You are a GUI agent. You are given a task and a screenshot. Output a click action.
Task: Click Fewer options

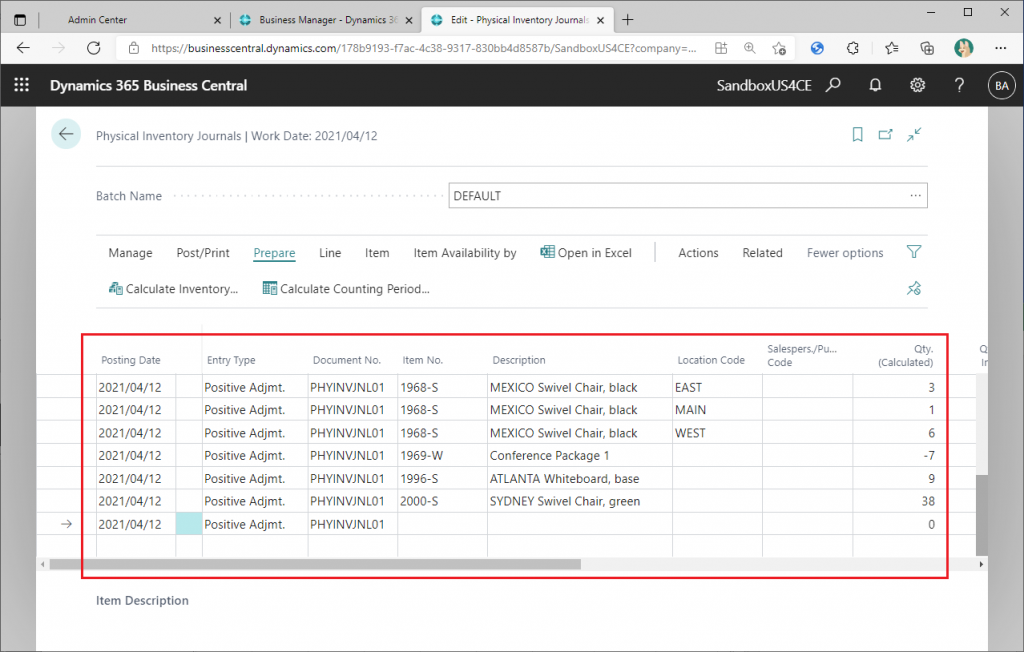[x=845, y=253]
